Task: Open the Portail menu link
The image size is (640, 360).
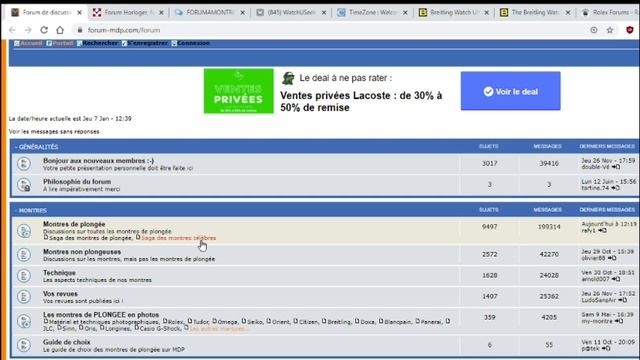Action: (60, 43)
